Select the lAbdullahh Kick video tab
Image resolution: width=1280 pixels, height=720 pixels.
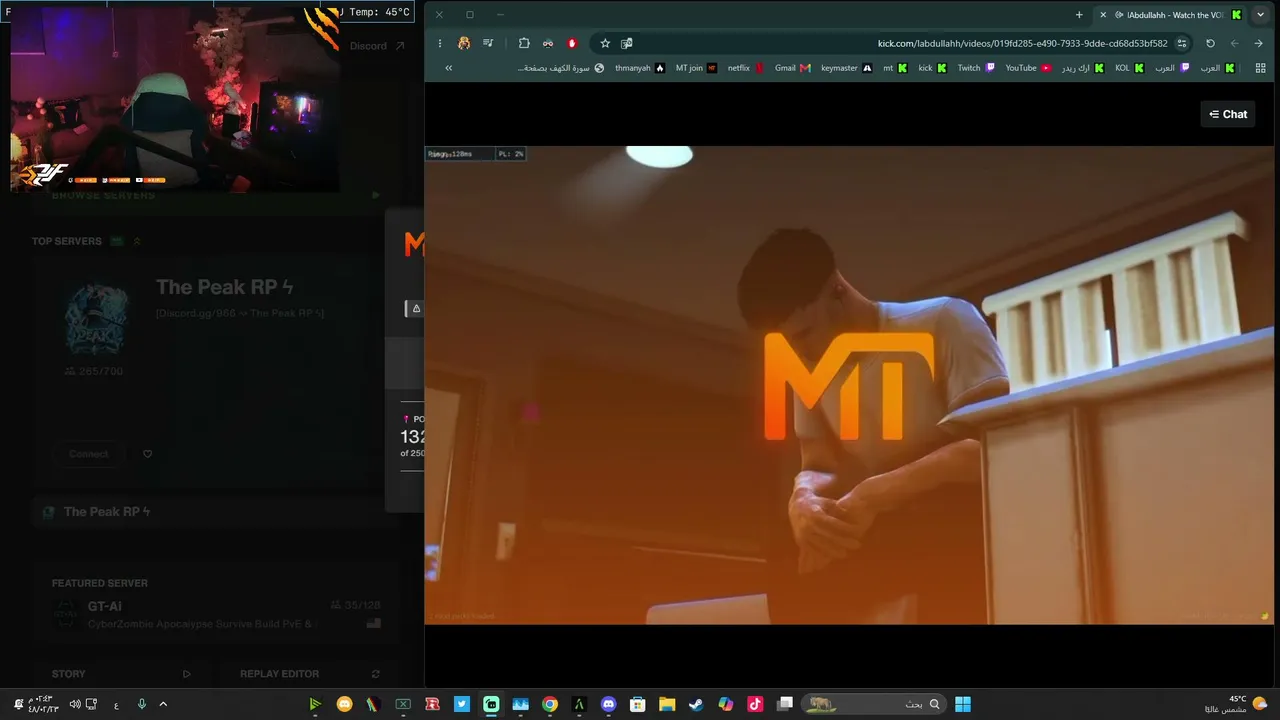pos(1170,15)
